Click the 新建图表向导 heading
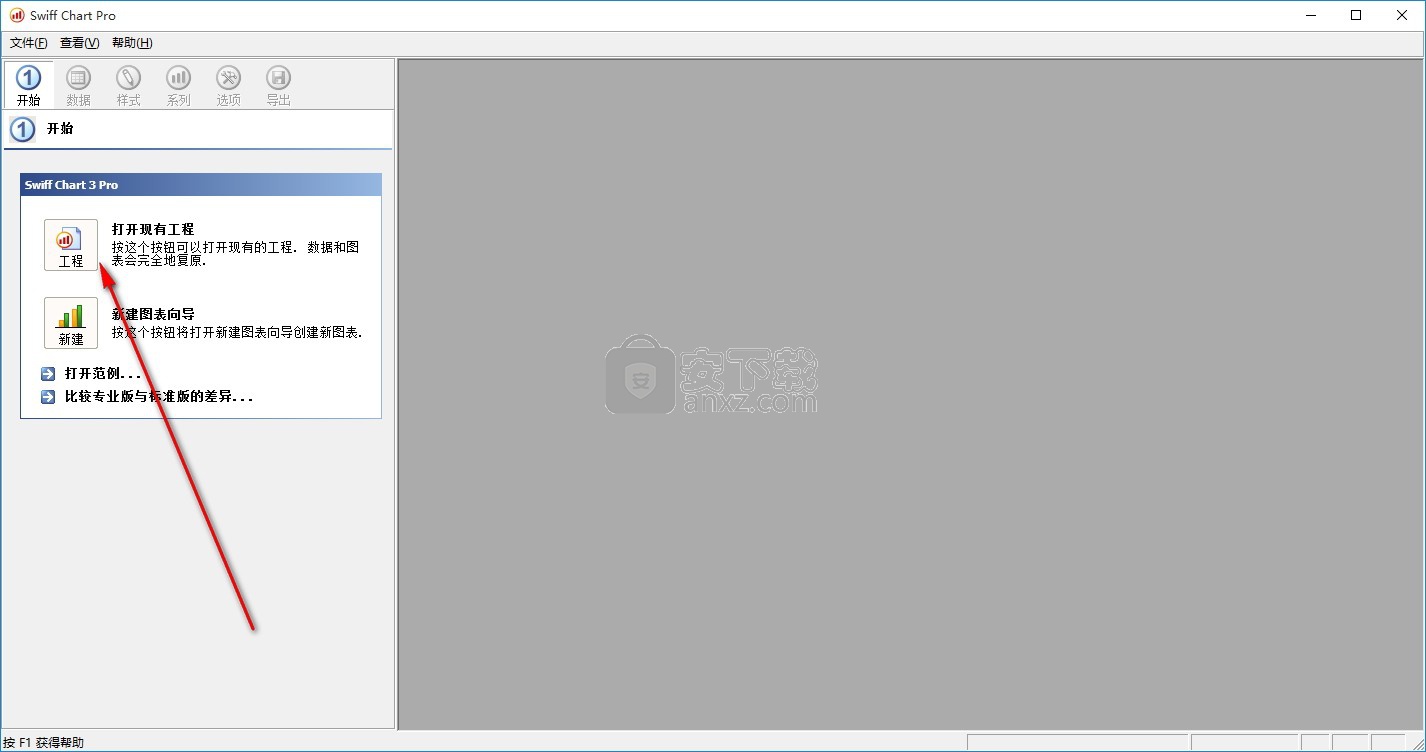 coord(153,314)
